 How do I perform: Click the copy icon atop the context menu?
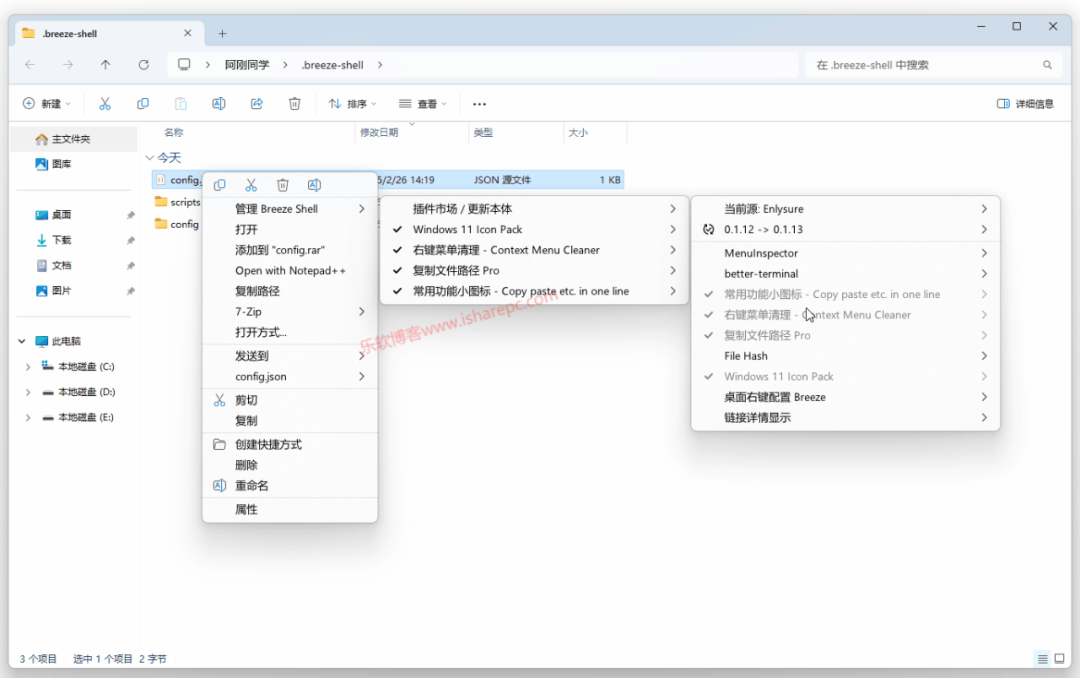[x=220, y=185]
